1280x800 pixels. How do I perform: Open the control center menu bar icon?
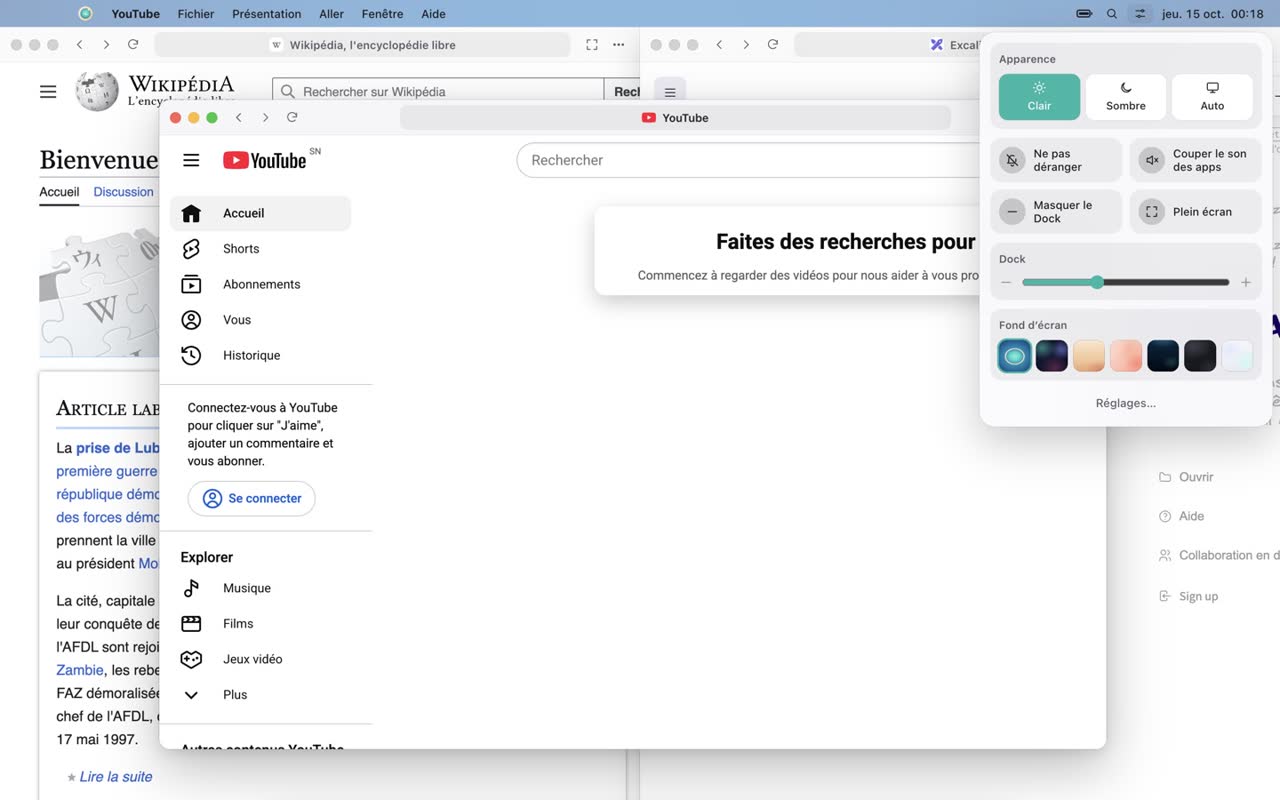(1140, 14)
